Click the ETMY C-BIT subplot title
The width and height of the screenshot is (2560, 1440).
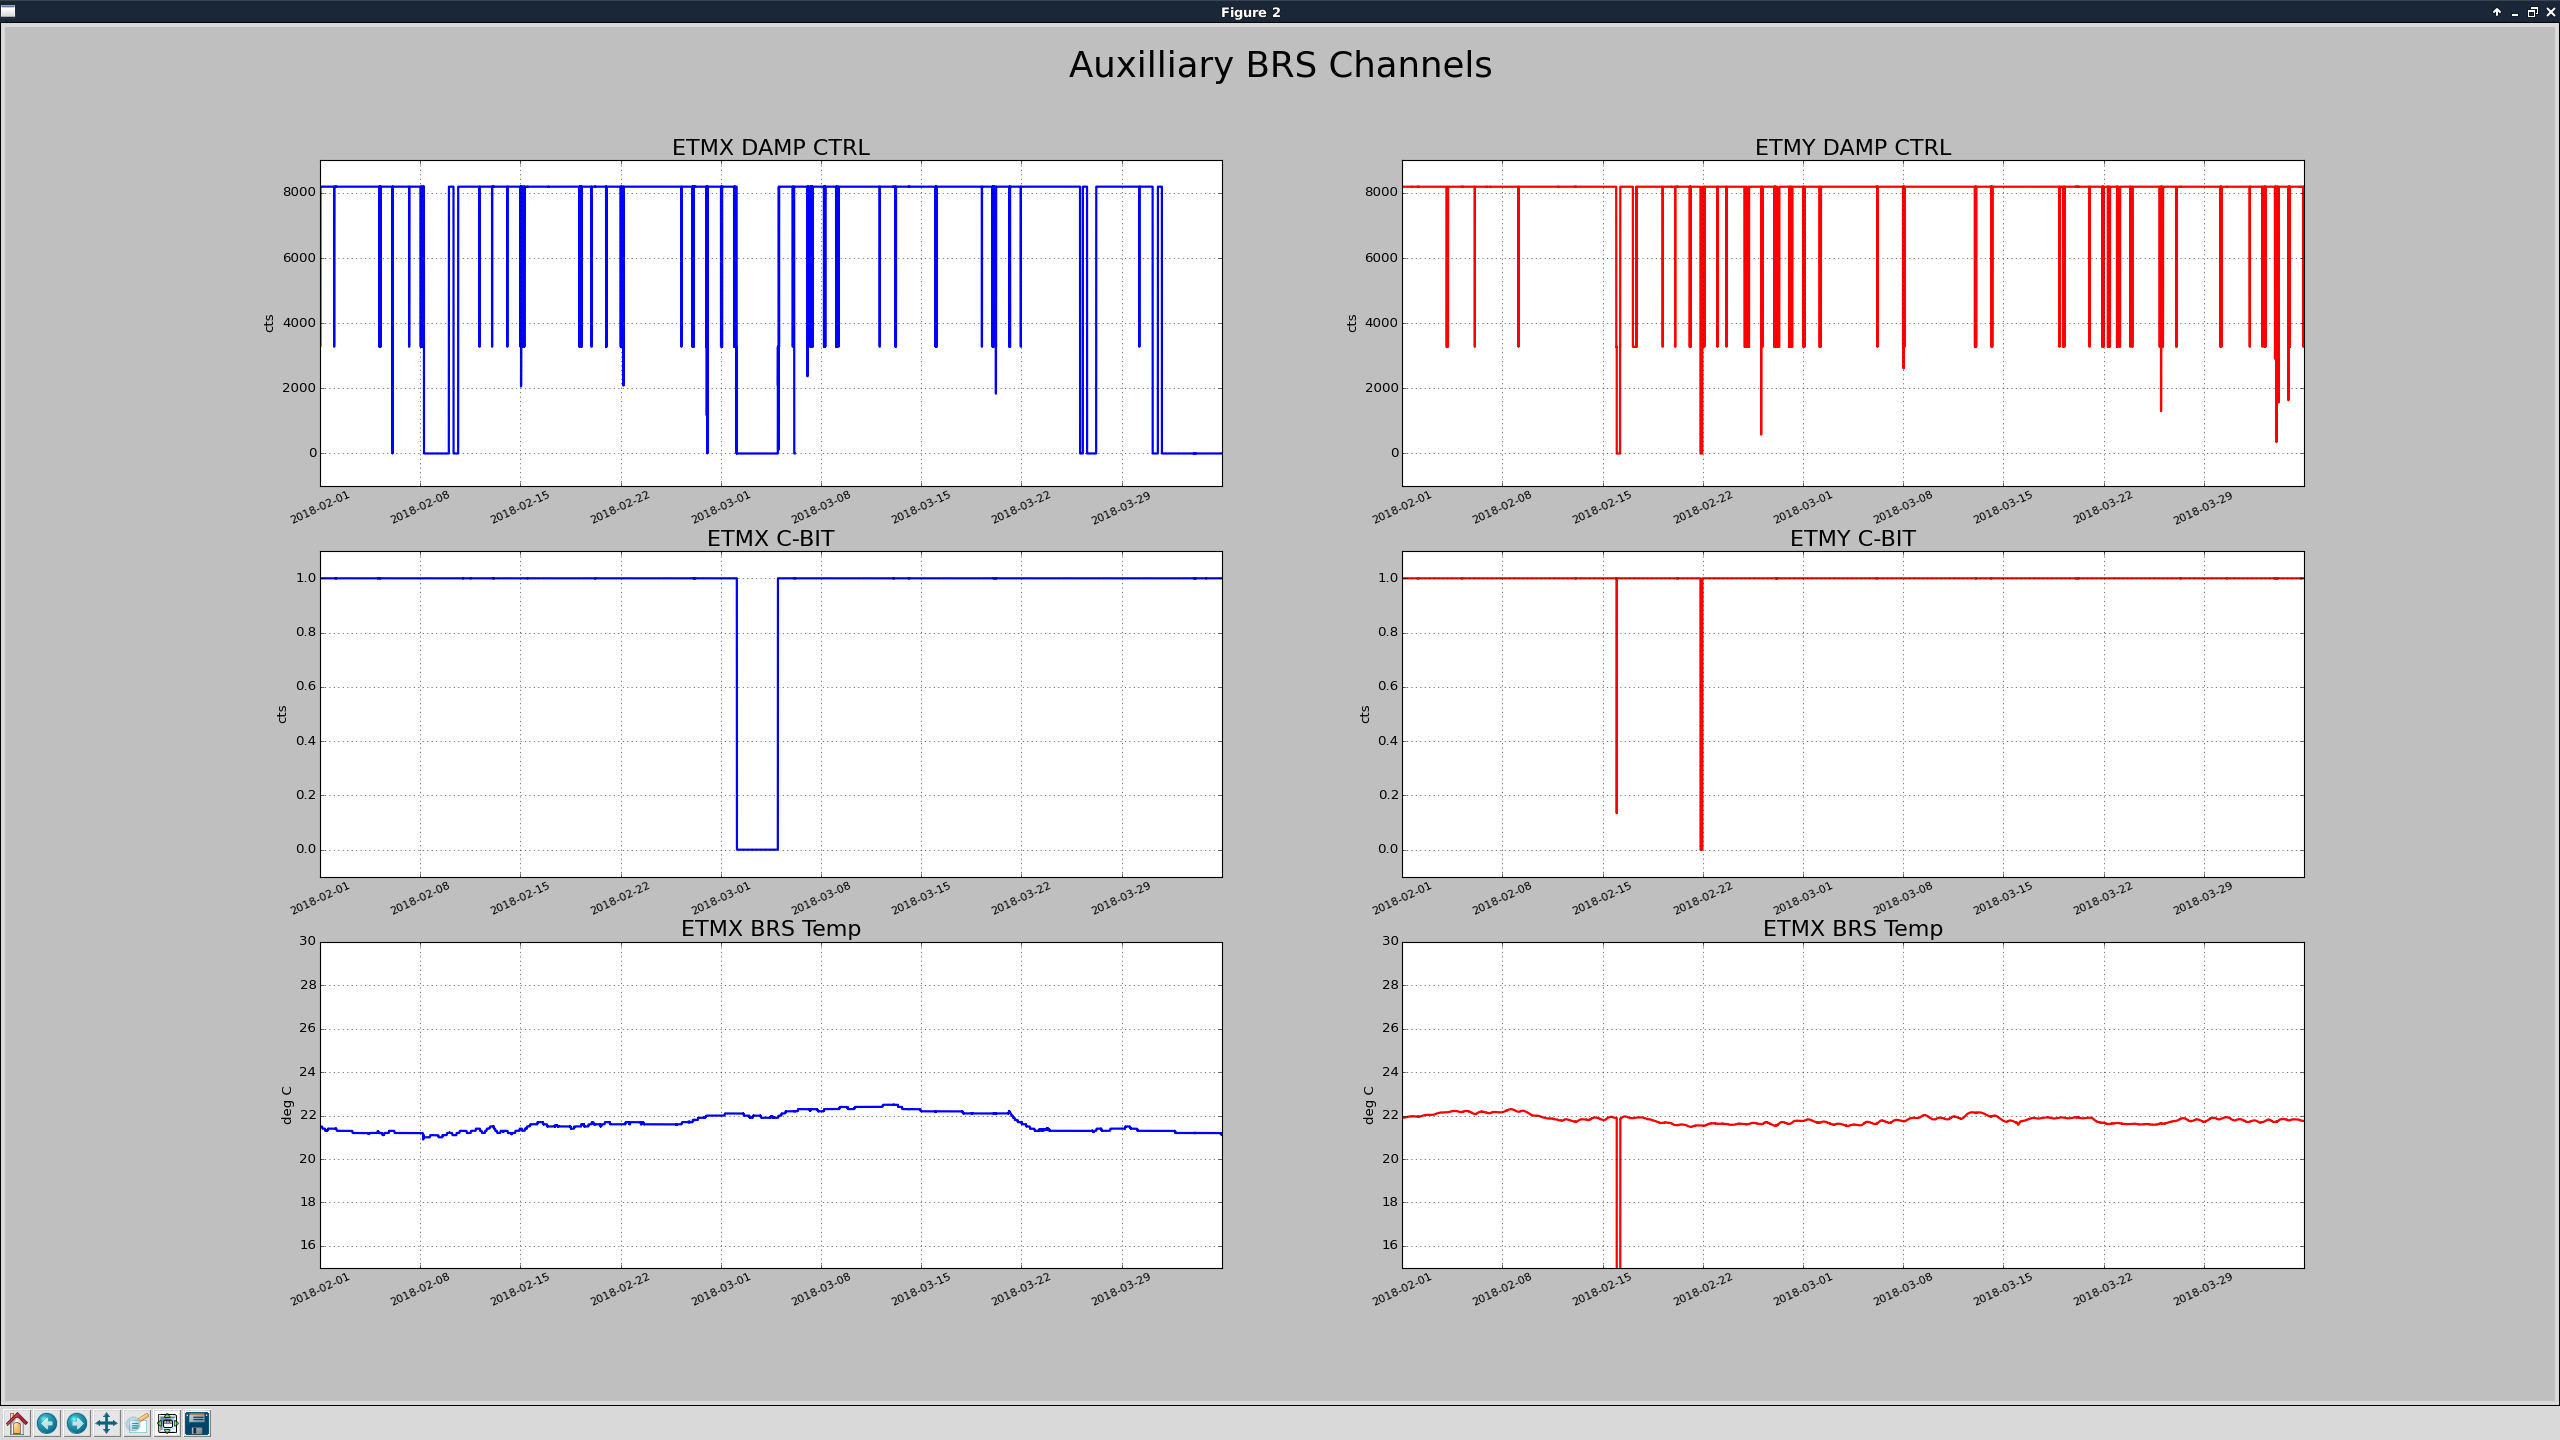click(x=1852, y=538)
